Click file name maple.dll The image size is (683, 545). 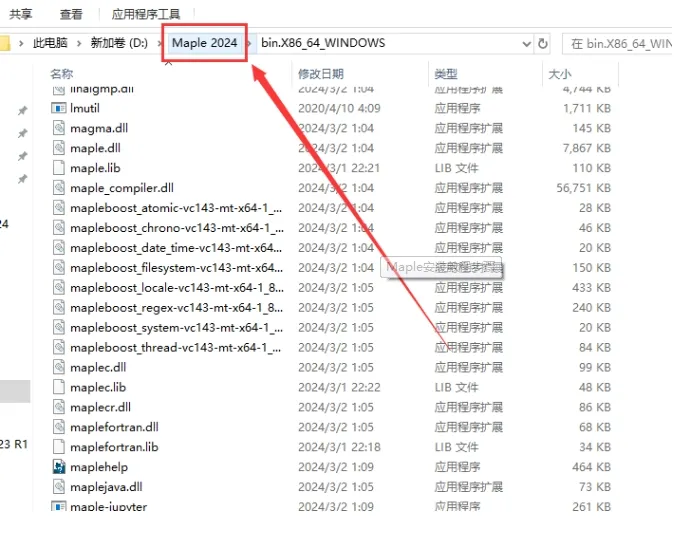tap(95, 148)
